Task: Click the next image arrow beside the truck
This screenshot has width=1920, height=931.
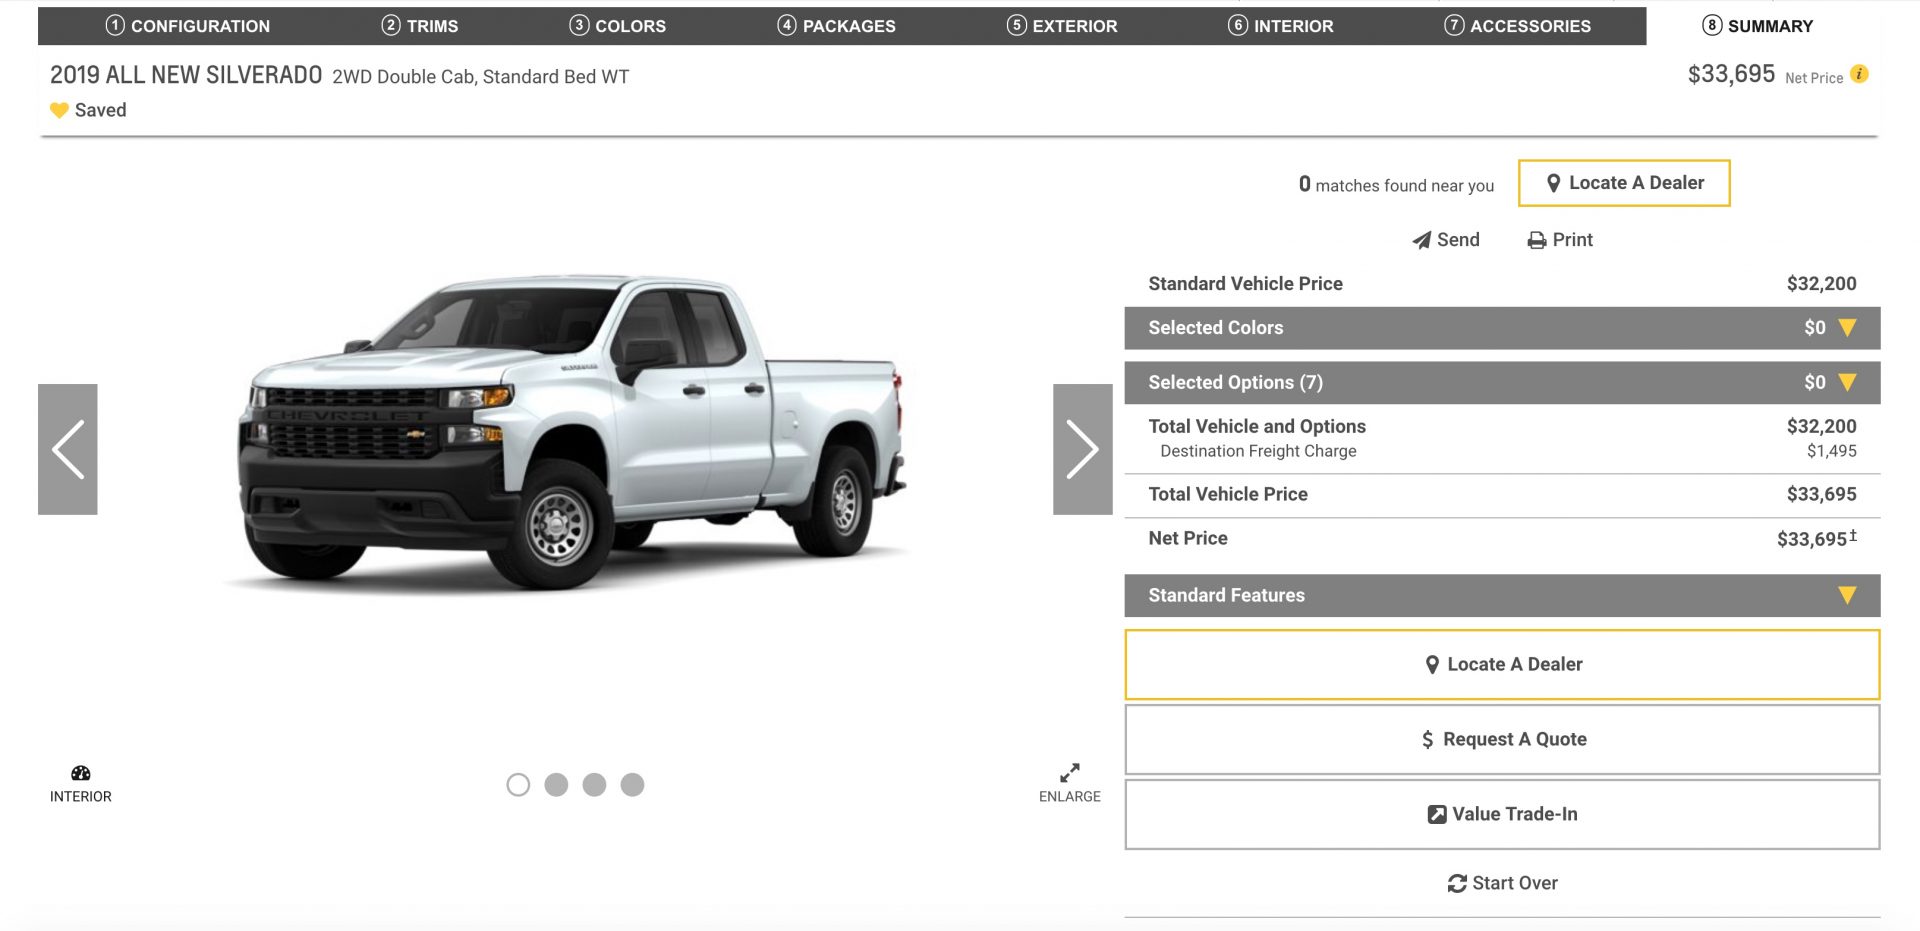Action: [x=1083, y=450]
